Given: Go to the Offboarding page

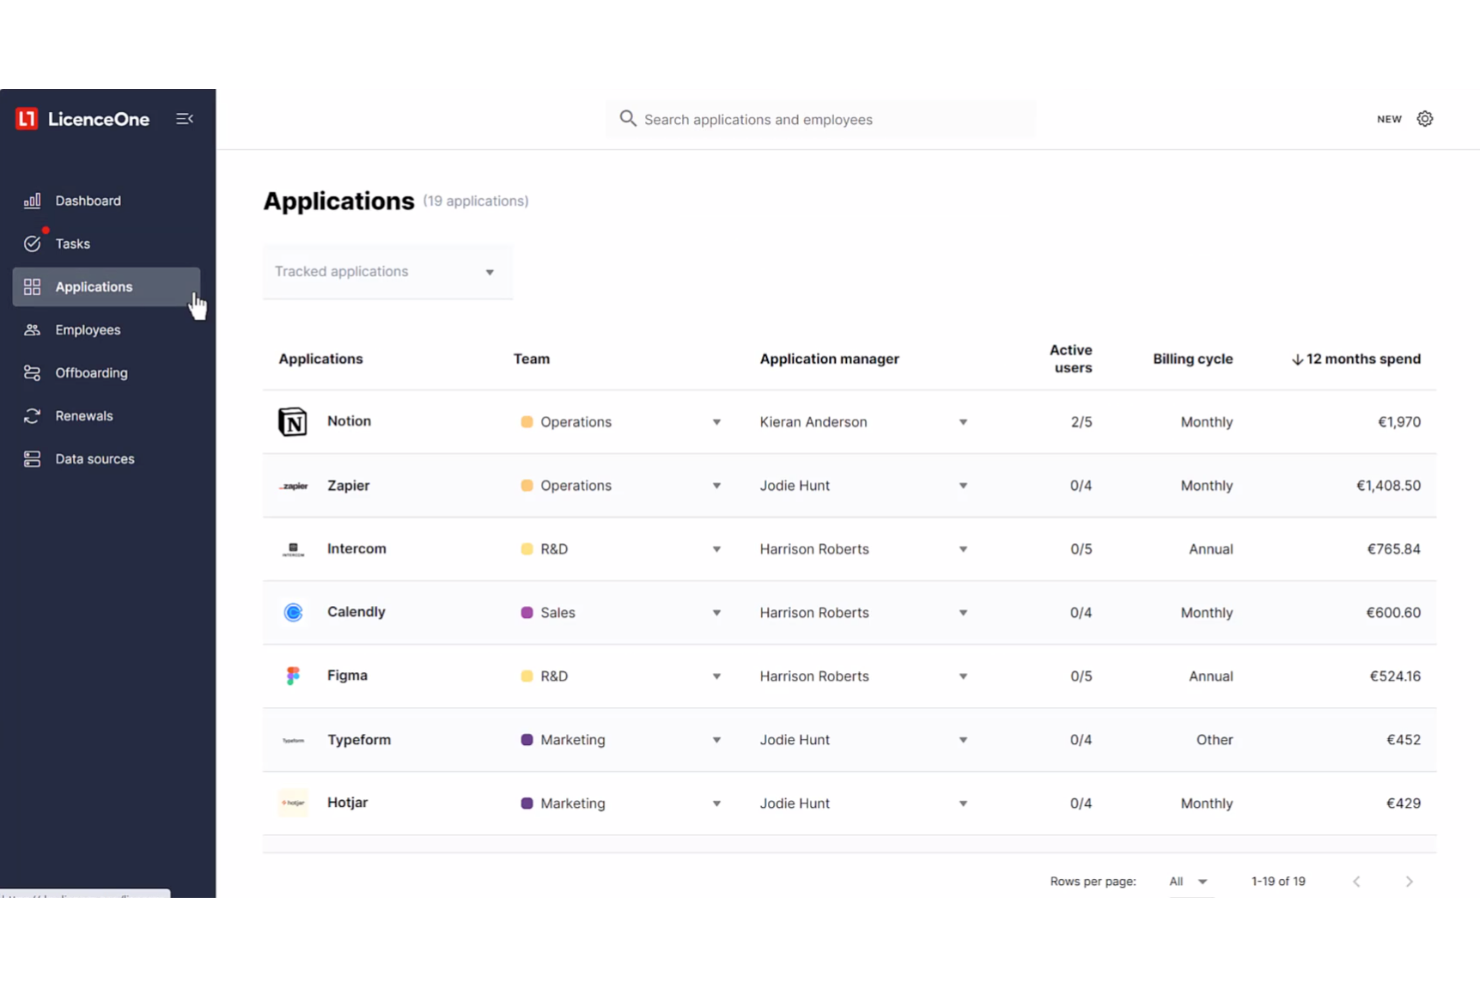Looking at the screenshot, I should 91,372.
